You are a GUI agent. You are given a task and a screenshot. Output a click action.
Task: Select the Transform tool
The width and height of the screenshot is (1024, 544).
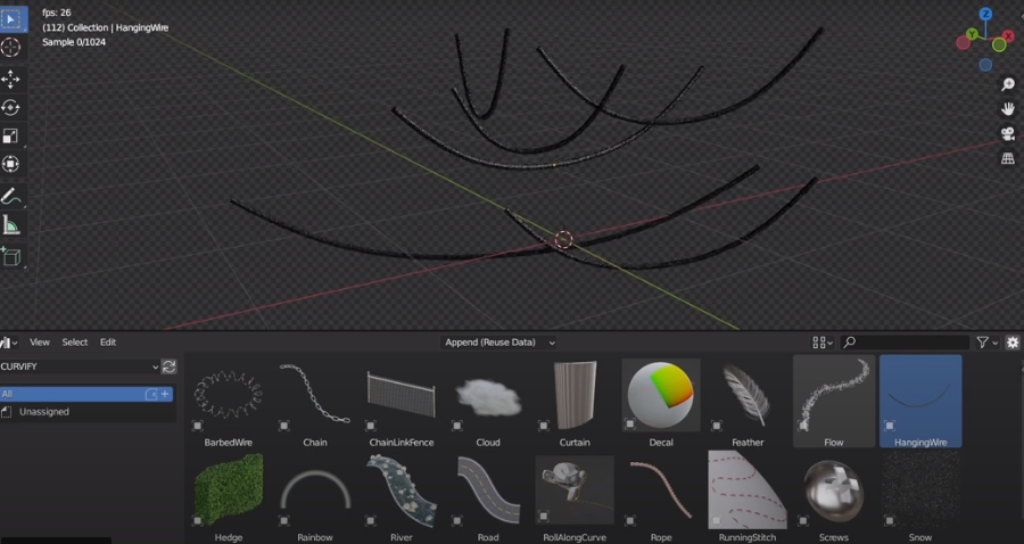11,164
